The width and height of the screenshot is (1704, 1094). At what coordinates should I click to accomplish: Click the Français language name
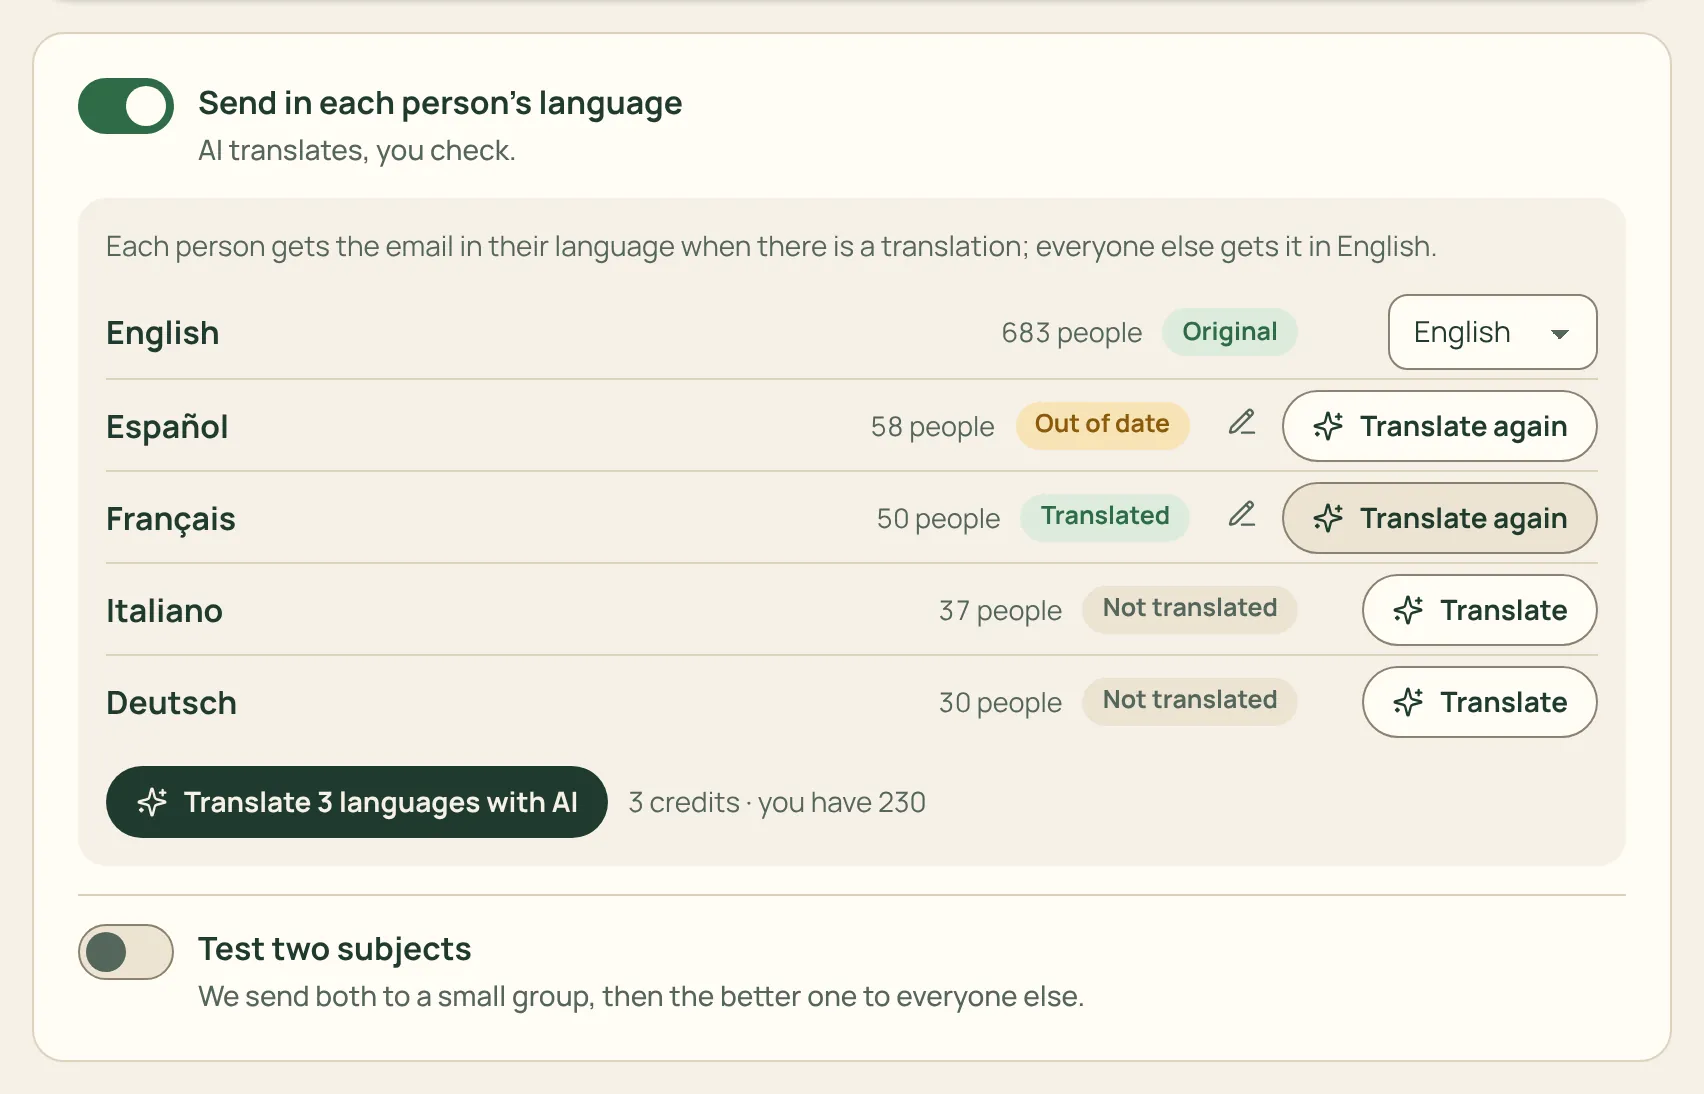[x=171, y=519]
